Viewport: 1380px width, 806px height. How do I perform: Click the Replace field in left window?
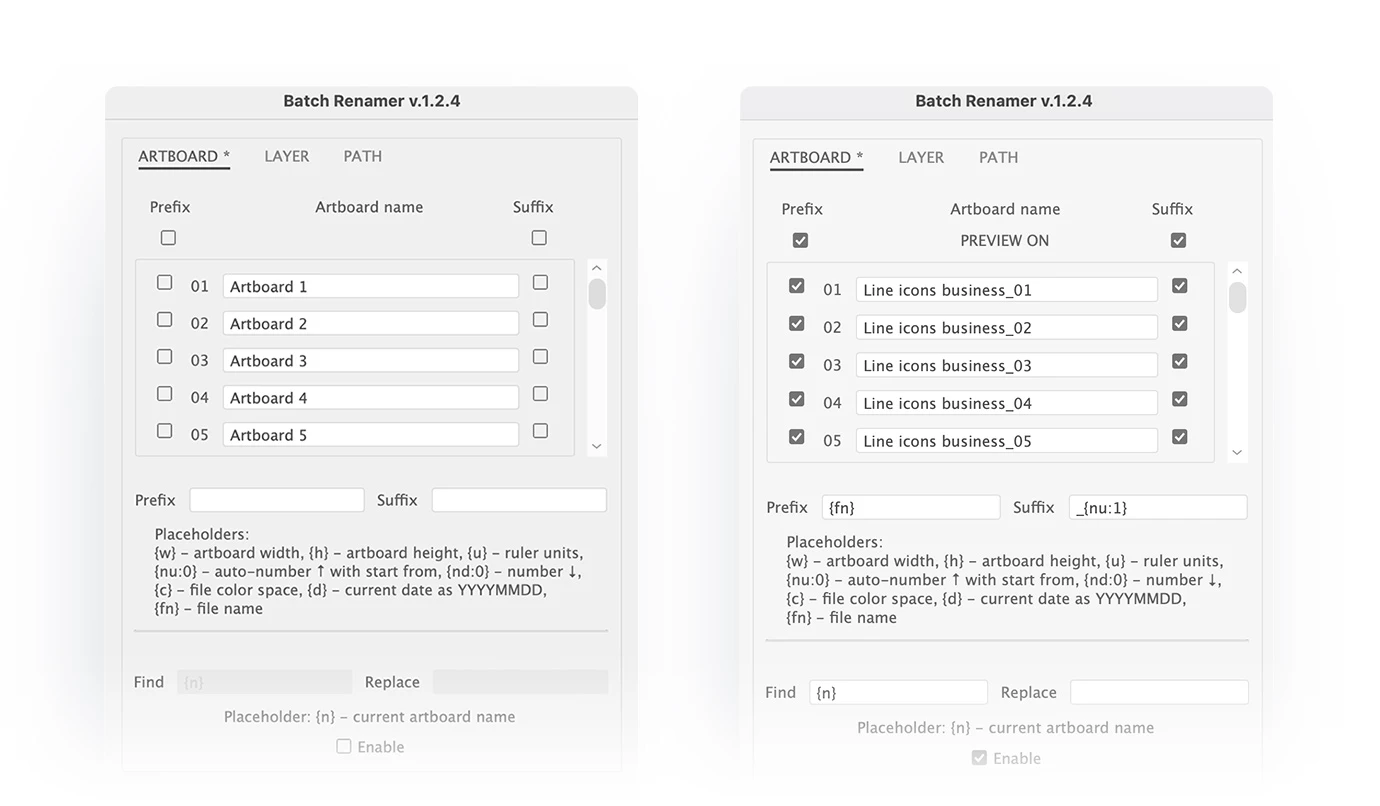point(520,682)
